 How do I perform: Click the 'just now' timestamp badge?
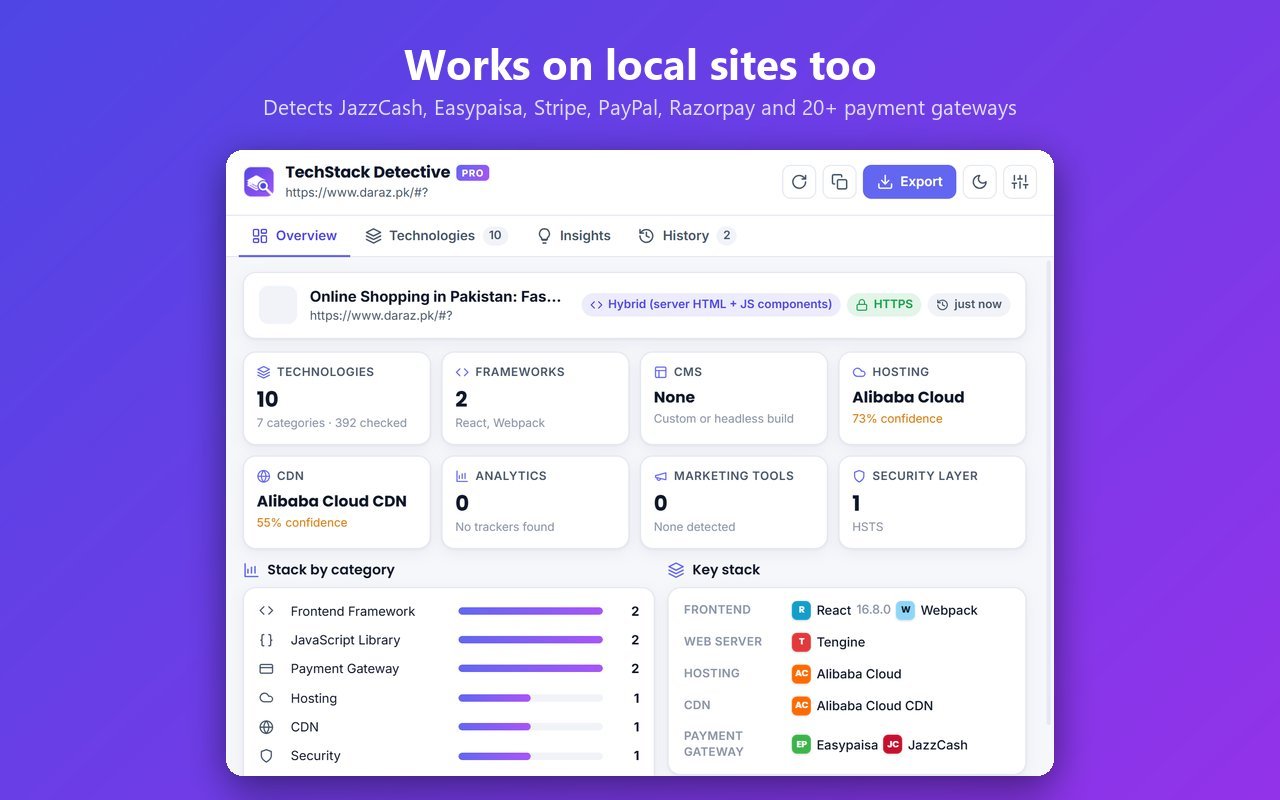tap(969, 305)
